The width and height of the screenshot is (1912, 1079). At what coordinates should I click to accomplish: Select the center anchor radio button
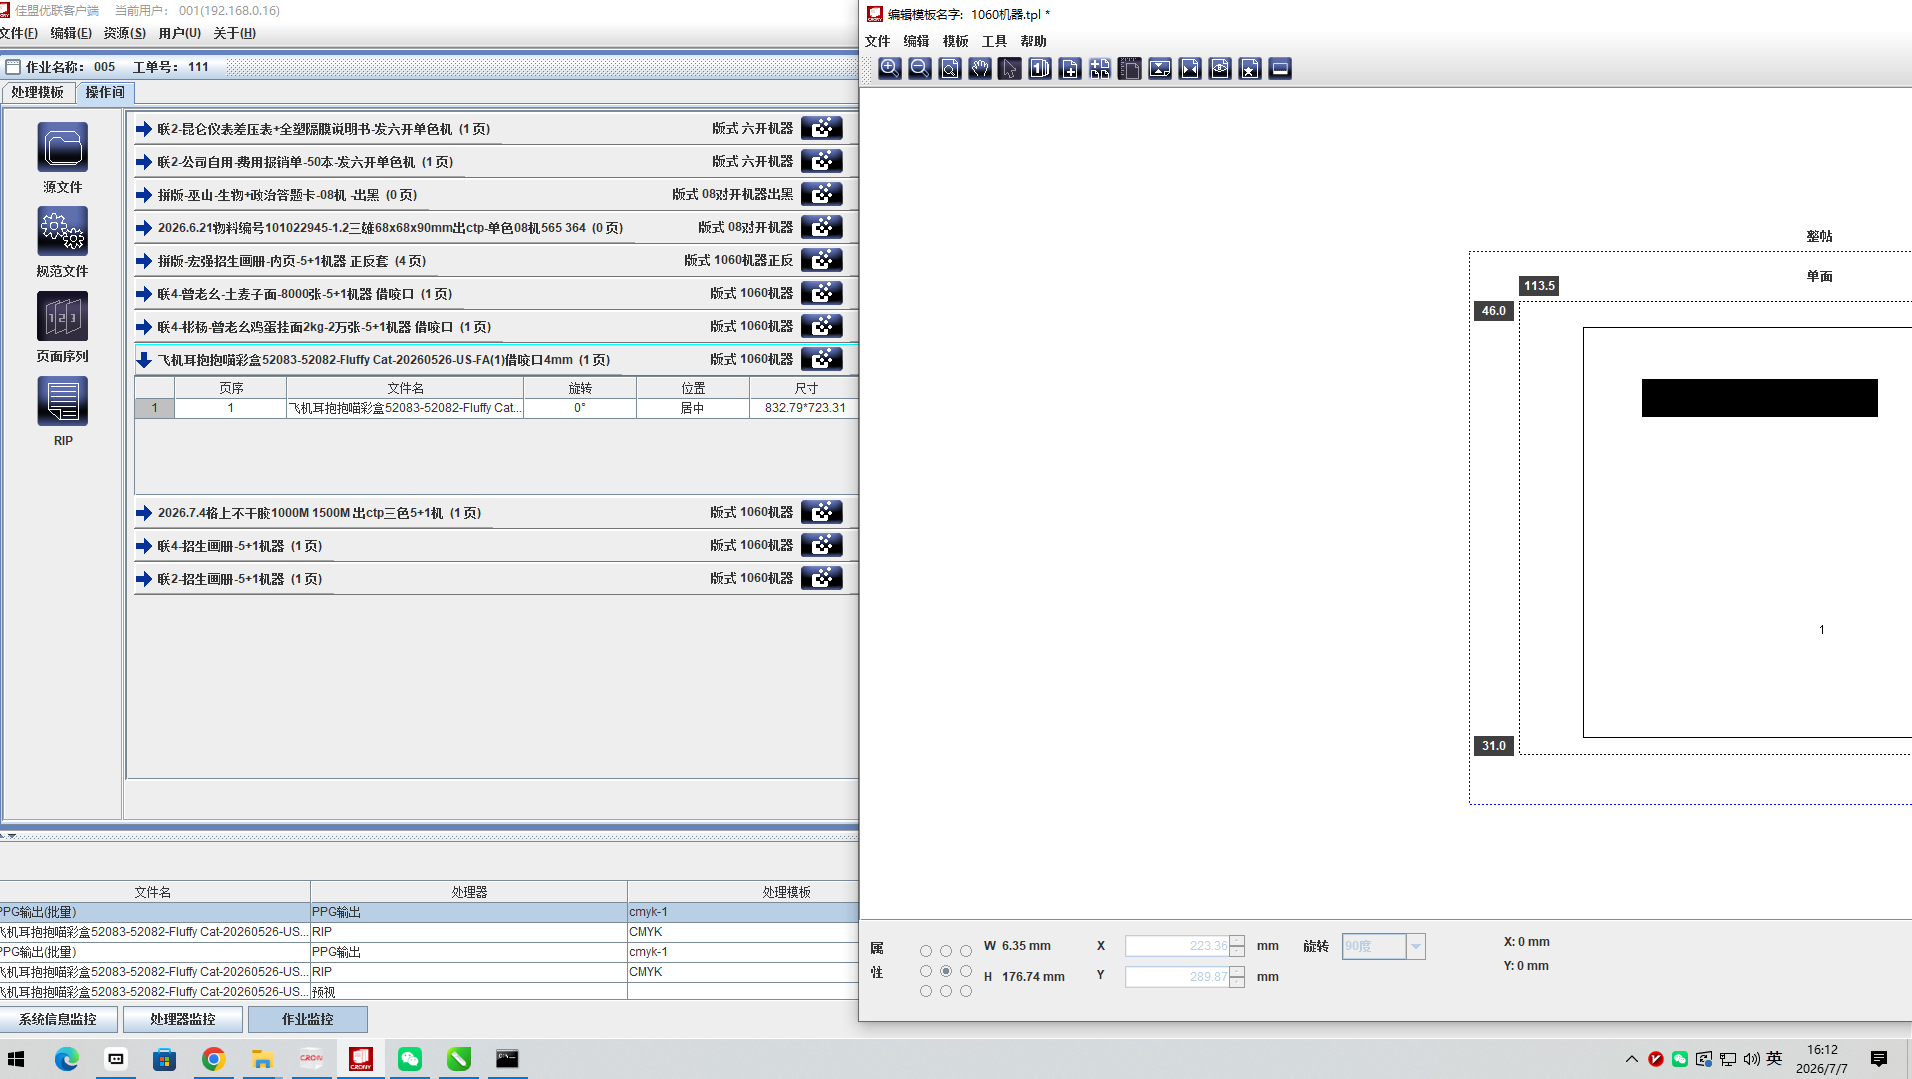click(945, 971)
